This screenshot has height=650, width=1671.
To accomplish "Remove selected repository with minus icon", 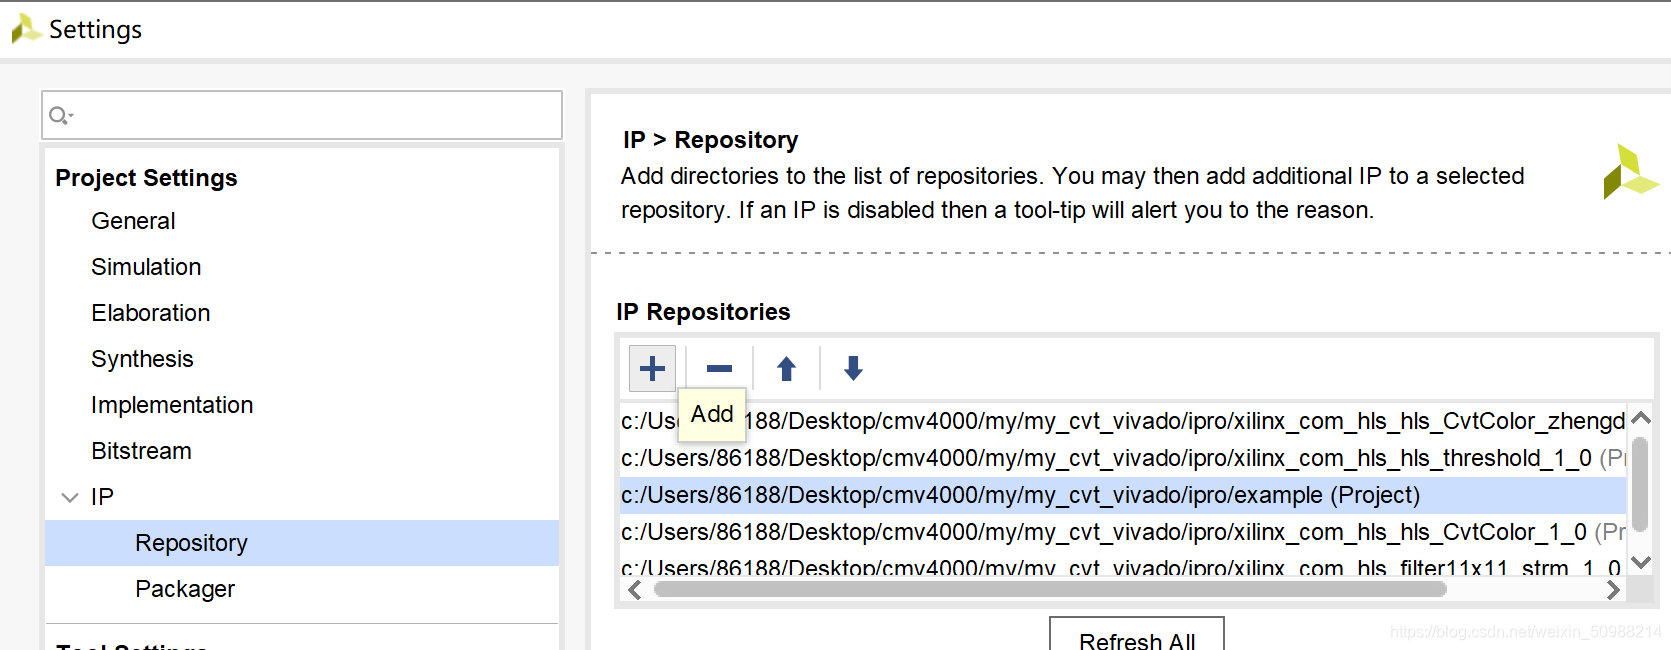I will [719, 368].
